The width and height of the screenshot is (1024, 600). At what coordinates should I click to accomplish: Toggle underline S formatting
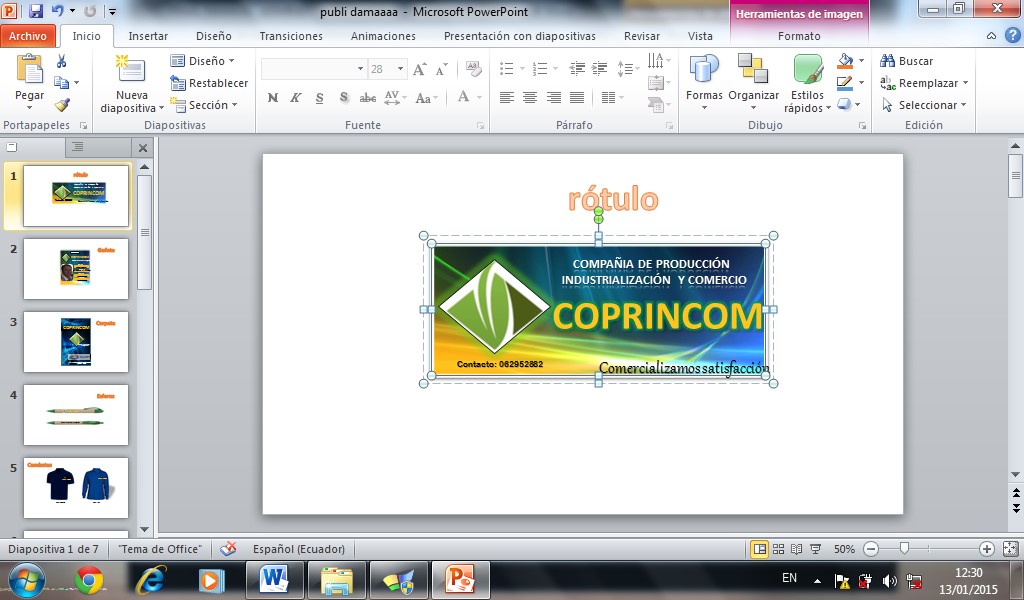click(x=319, y=98)
